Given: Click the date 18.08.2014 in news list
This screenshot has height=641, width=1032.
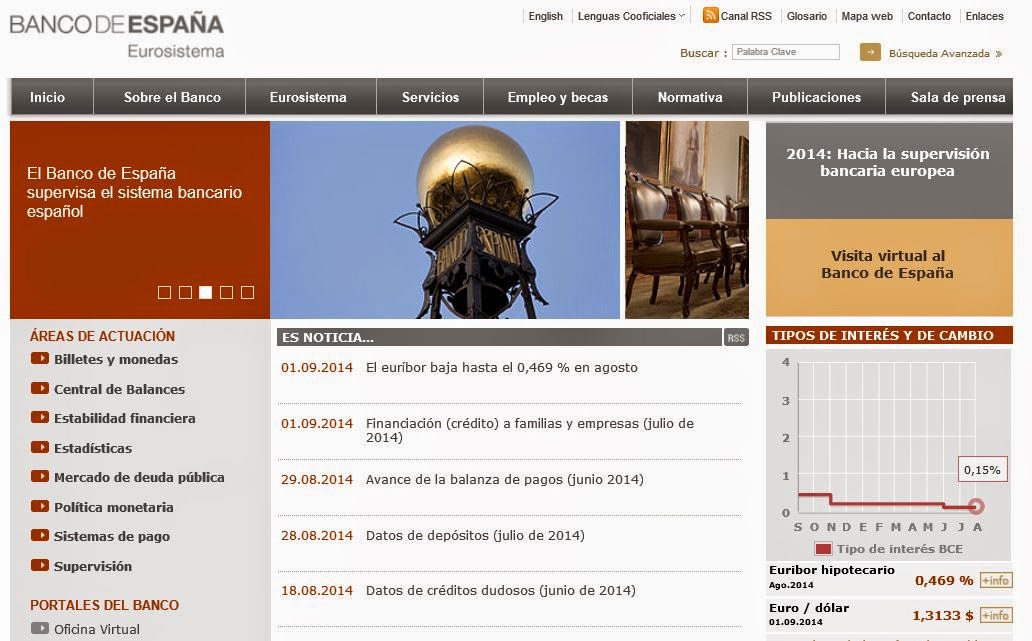Looking at the screenshot, I should tap(317, 590).
